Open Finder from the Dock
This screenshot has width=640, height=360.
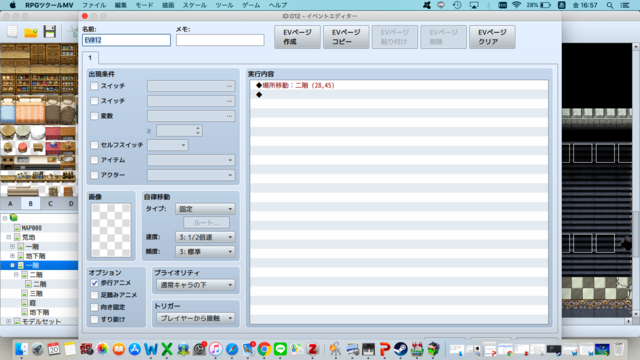click(x=21, y=349)
